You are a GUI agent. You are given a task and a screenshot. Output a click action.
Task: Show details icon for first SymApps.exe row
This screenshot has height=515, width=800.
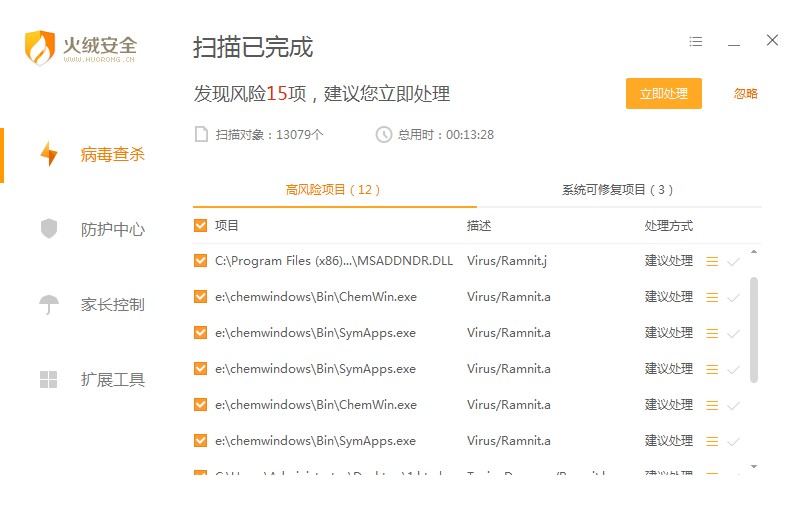coord(712,333)
